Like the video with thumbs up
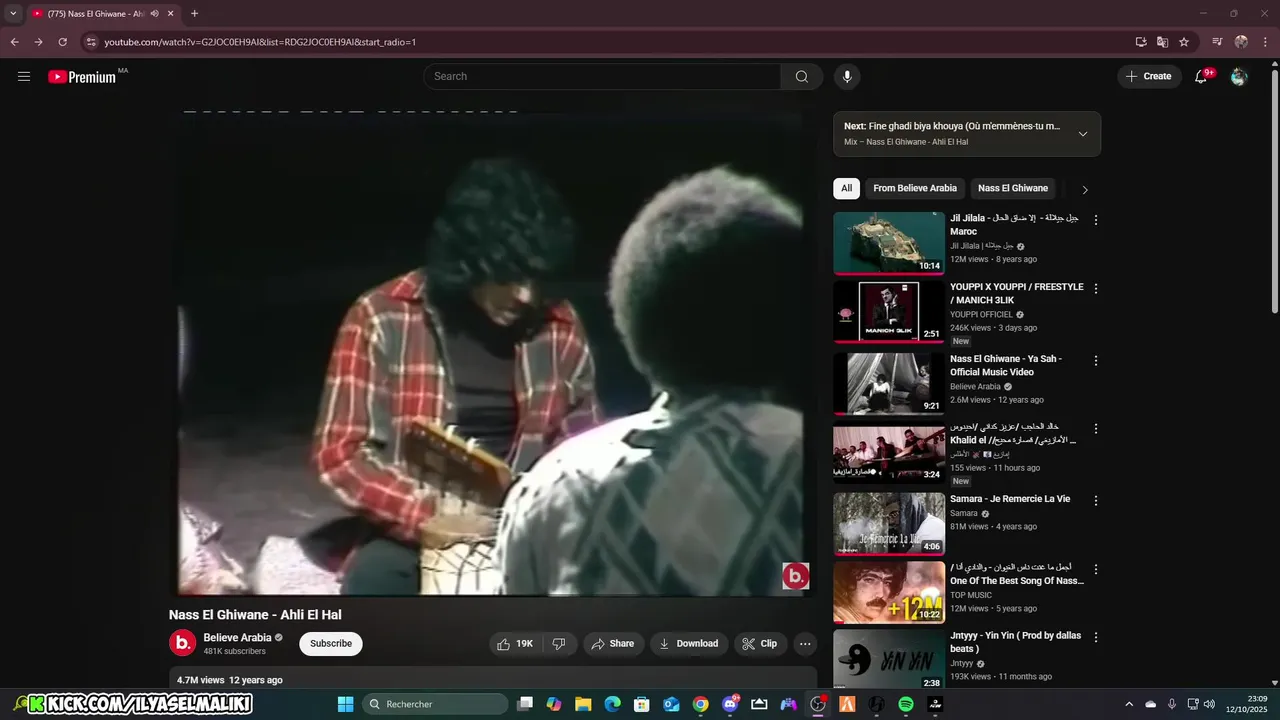1280x720 pixels. click(515, 644)
